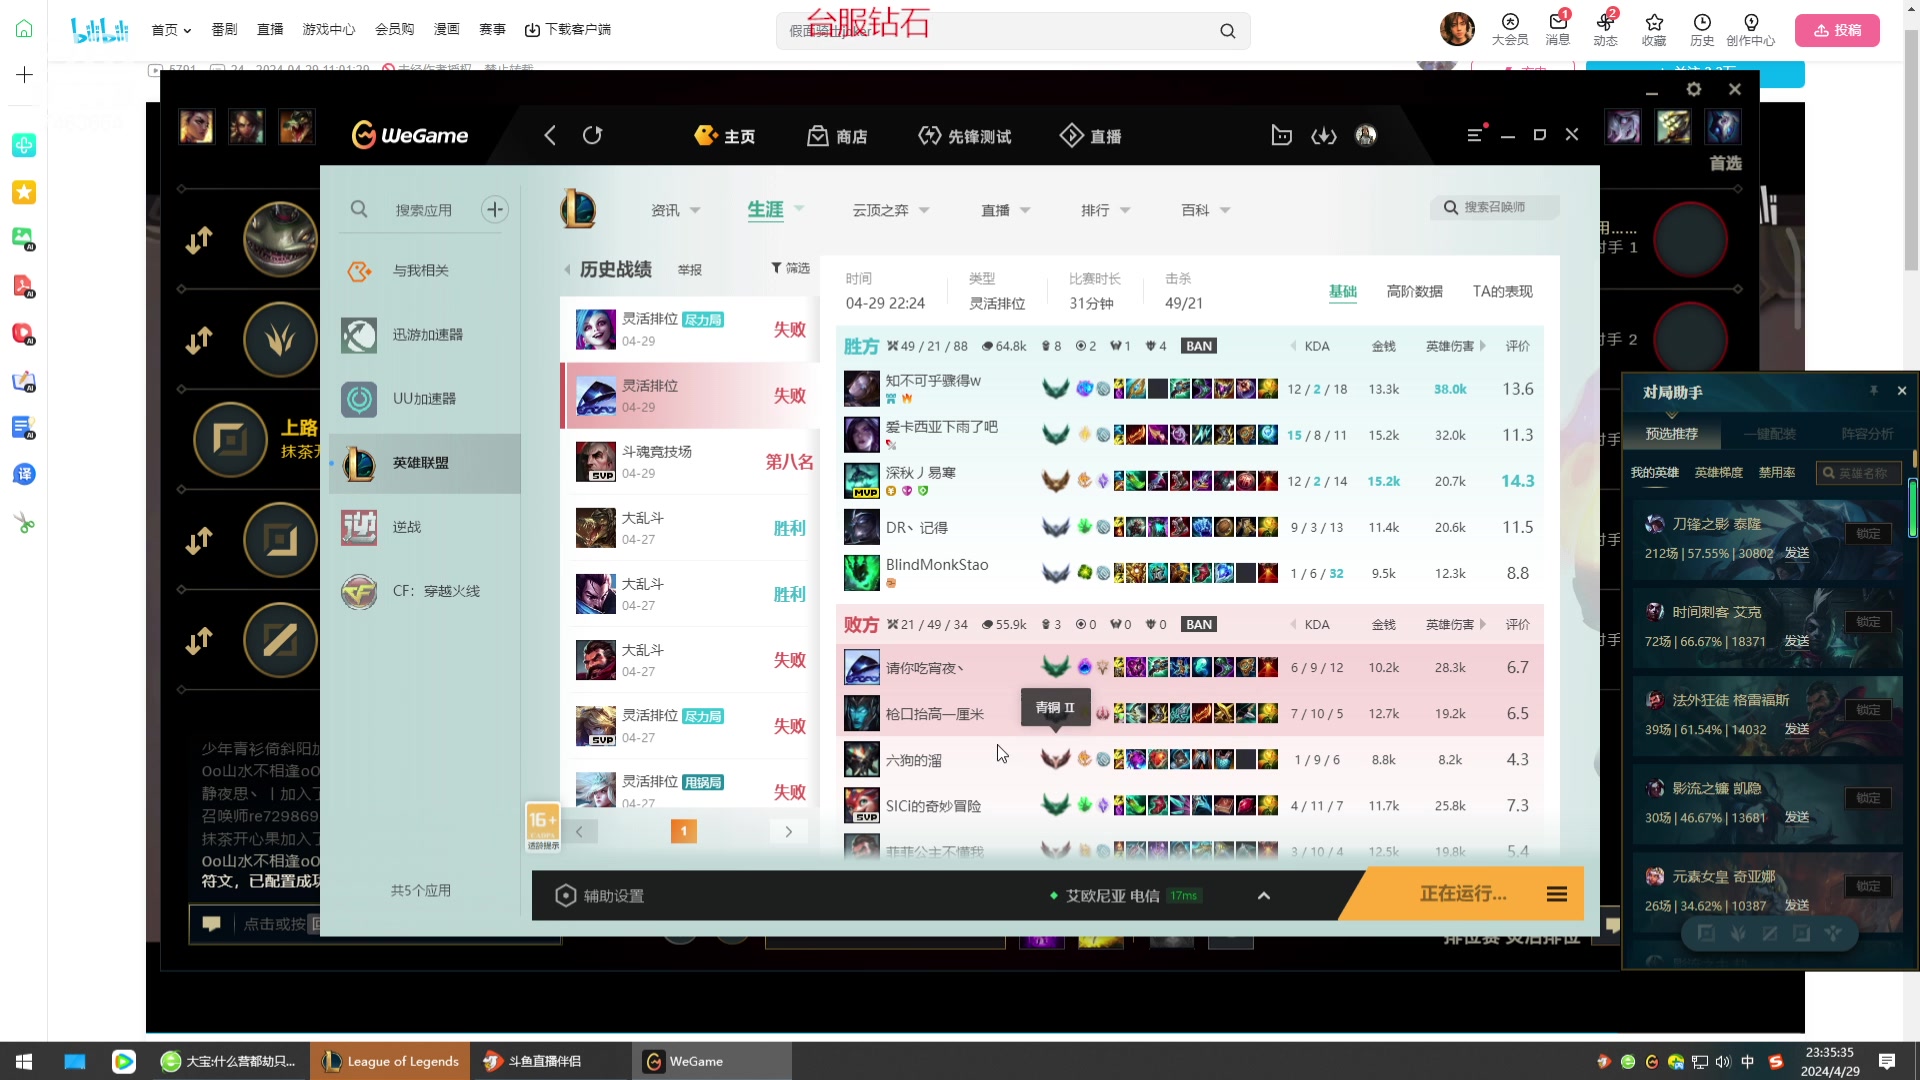Click the MVP icon on 深坑/易寒 row
The image size is (1920, 1080).
864,493
